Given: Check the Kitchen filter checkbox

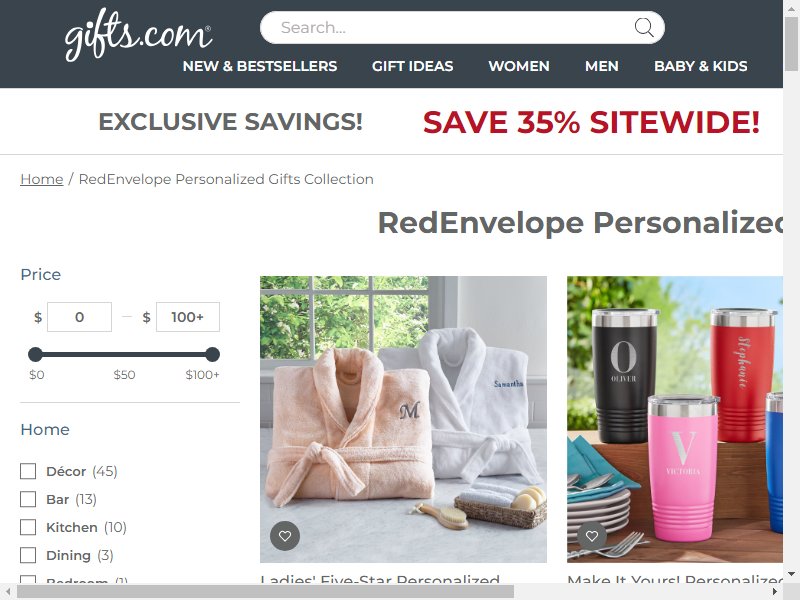Looking at the screenshot, I should point(28,527).
